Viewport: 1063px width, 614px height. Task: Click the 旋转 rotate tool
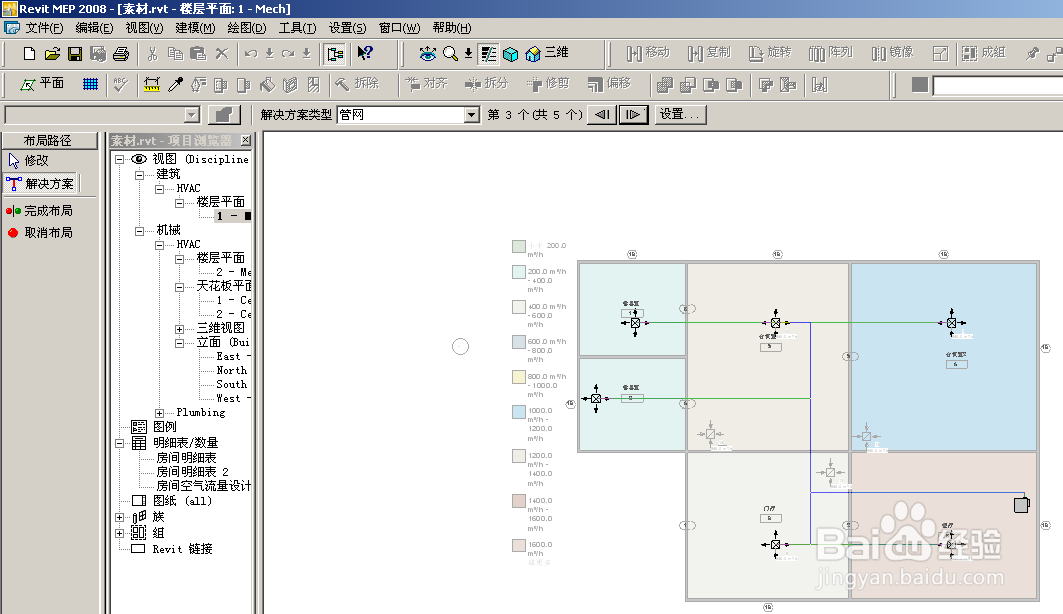click(770, 53)
